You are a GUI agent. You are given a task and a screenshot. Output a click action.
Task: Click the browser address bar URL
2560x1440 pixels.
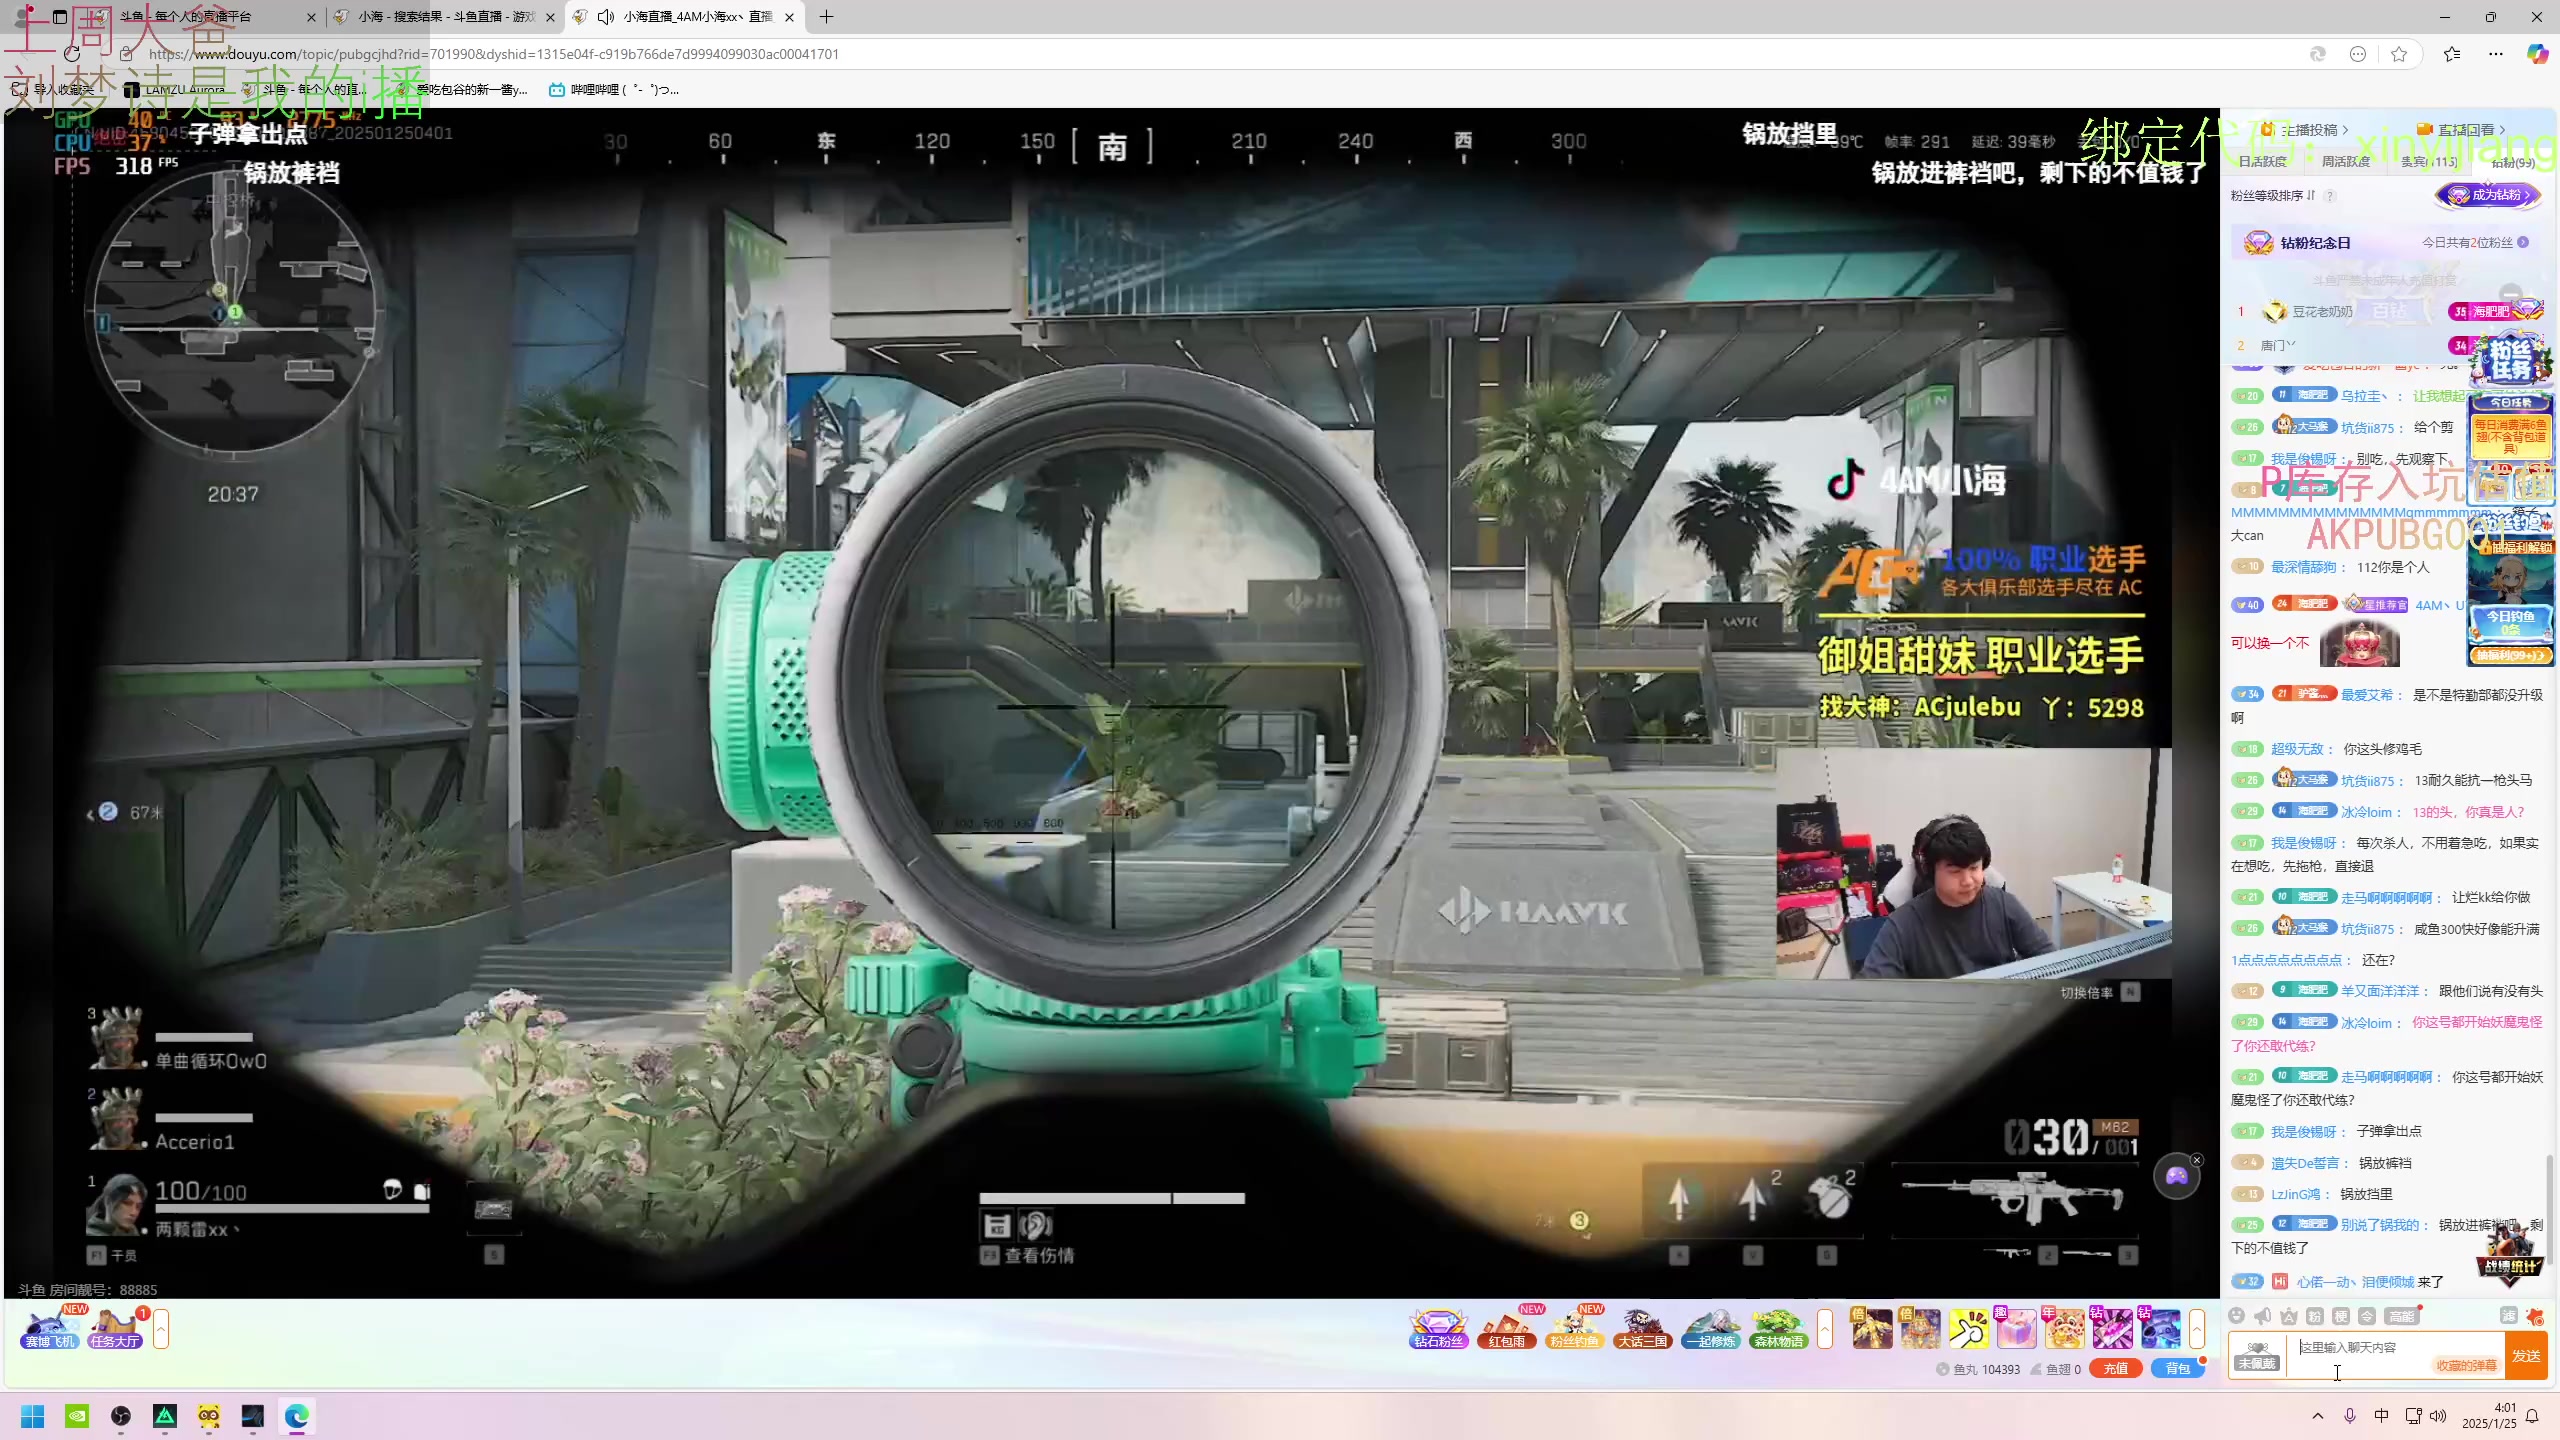click(x=494, y=54)
